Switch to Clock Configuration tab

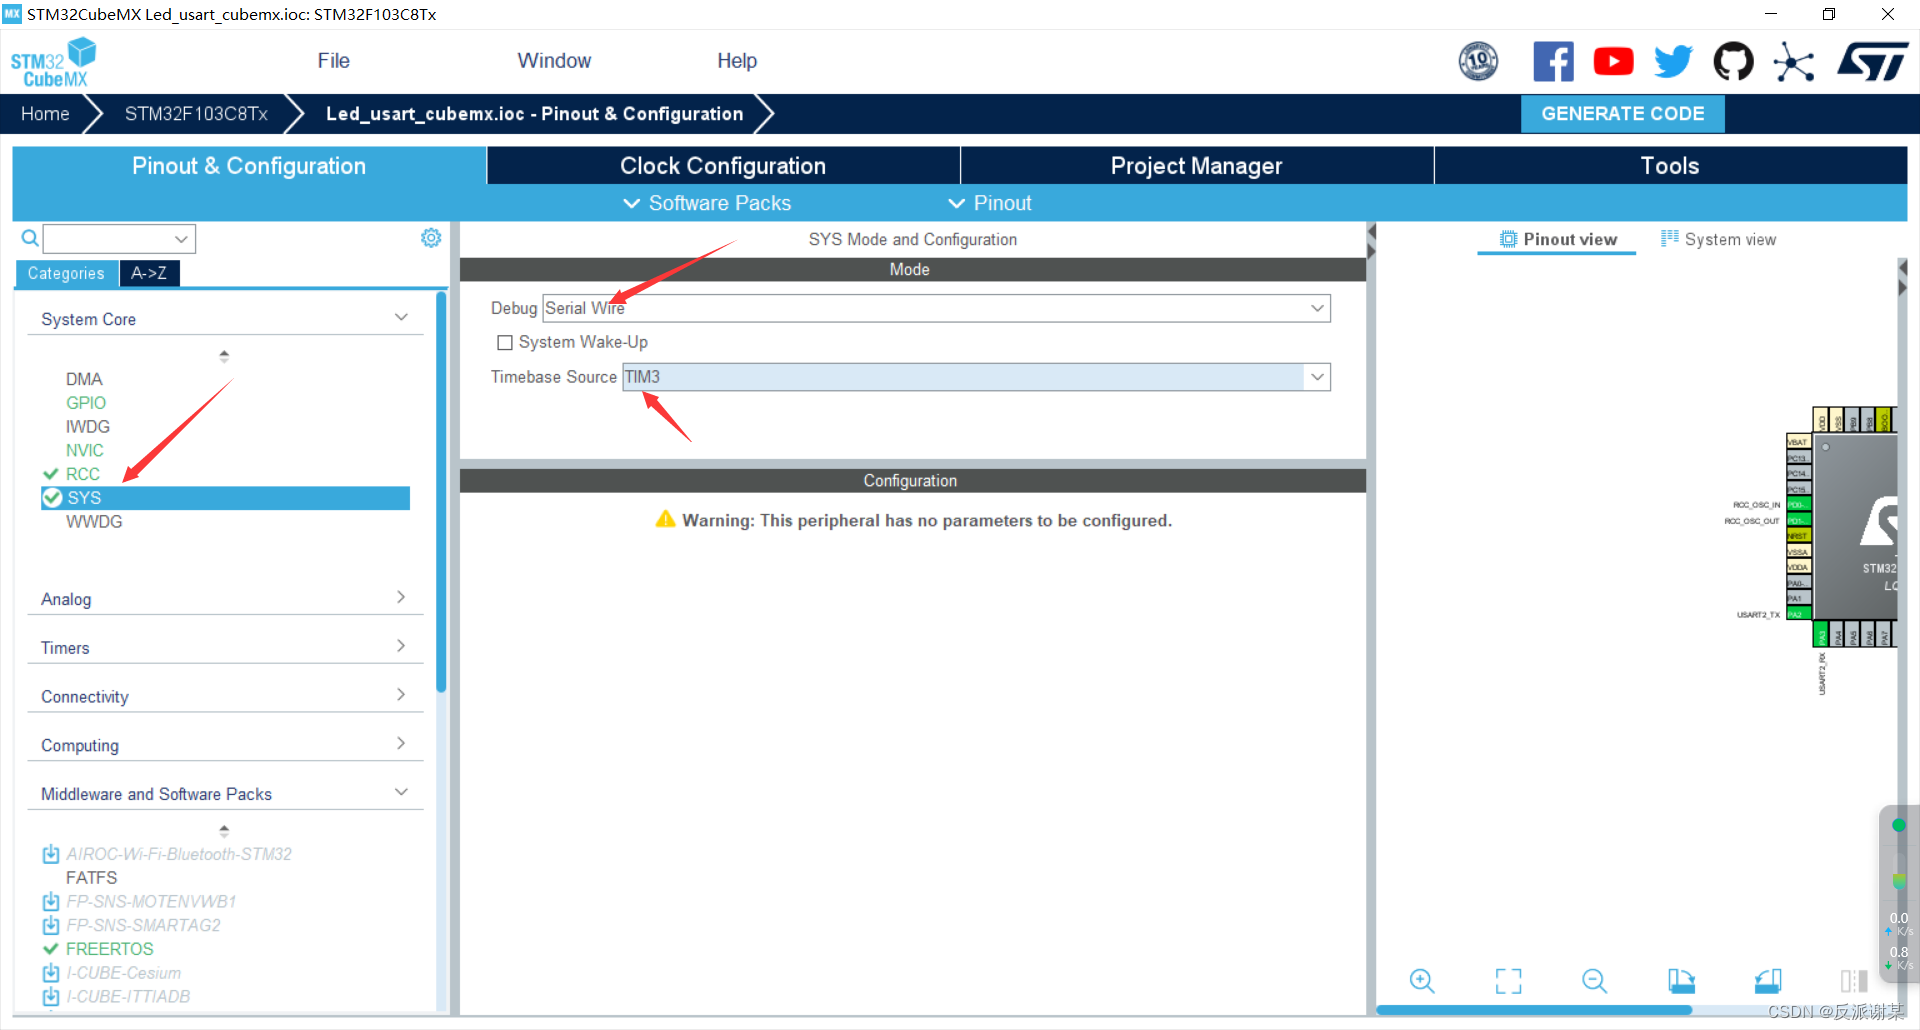723,166
